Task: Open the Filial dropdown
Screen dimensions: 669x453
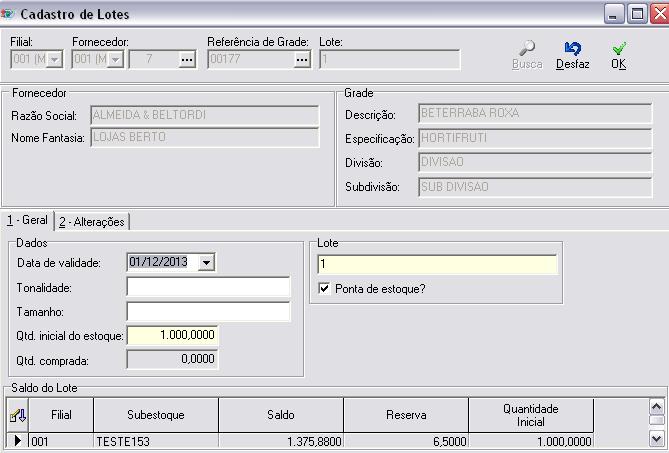Action: click(55, 59)
